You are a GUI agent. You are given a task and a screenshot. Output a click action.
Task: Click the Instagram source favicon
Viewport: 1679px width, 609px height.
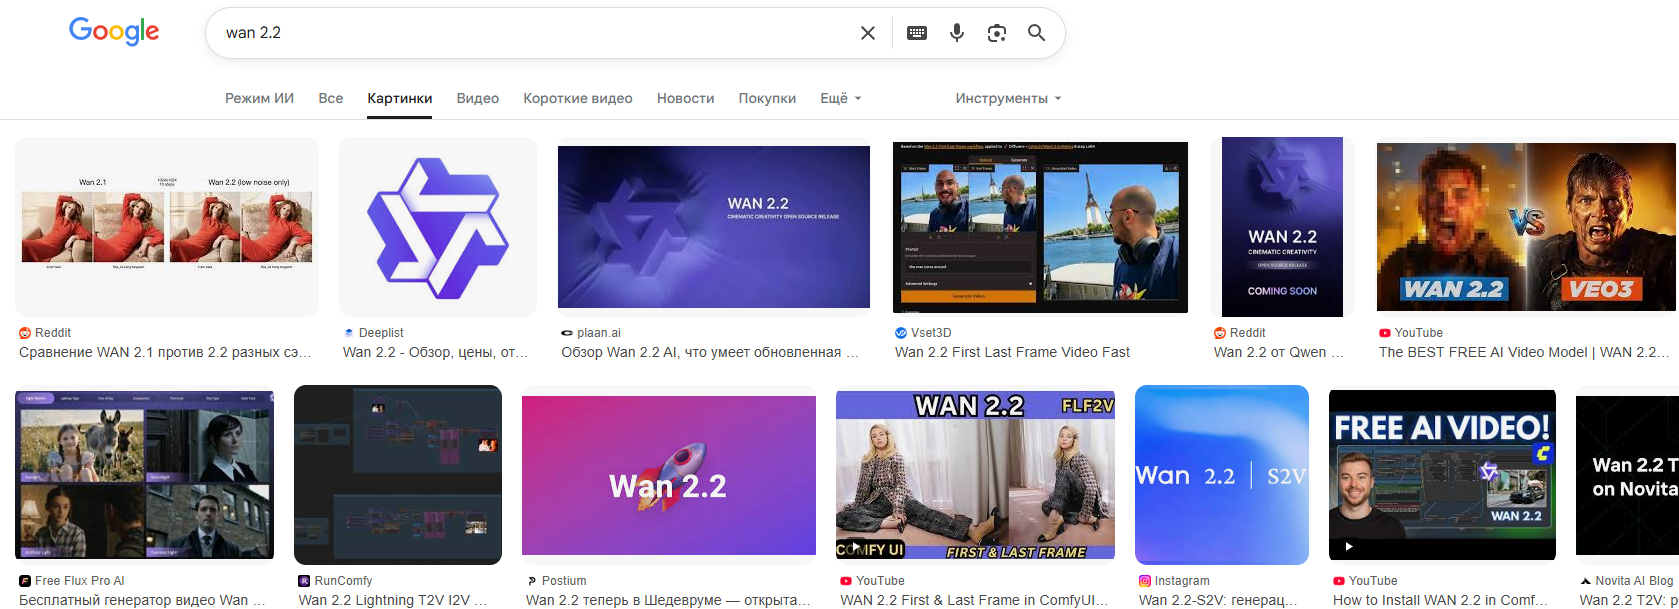coord(1145,581)
